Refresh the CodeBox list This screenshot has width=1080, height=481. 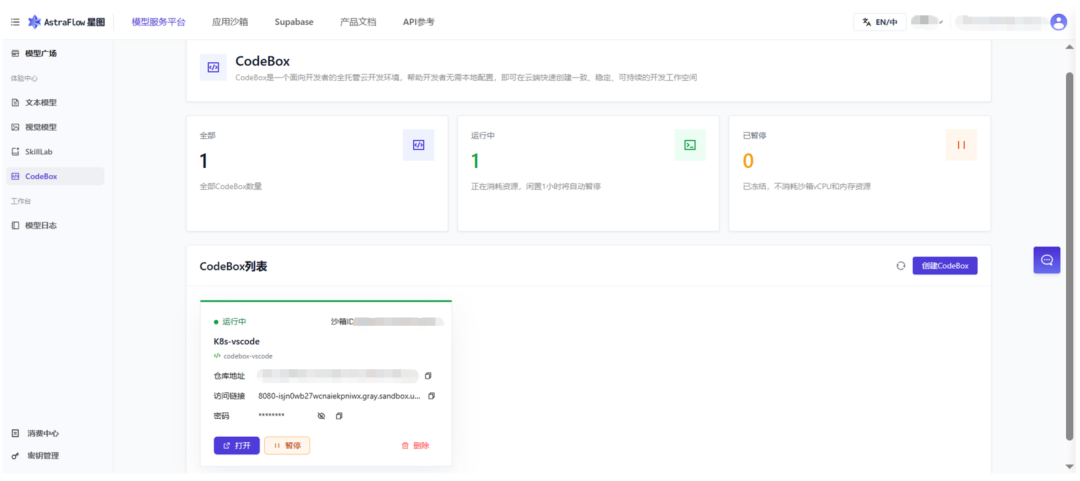click(900, 266)
